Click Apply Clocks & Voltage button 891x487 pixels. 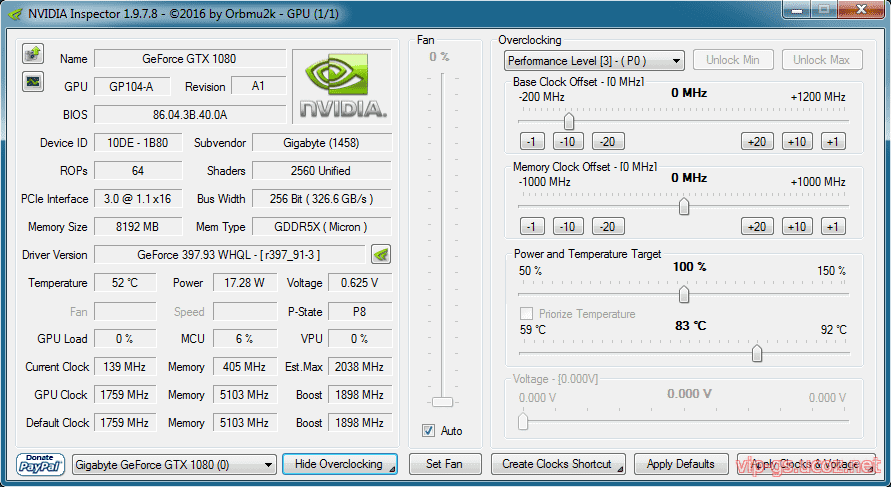tap(806, 464)
